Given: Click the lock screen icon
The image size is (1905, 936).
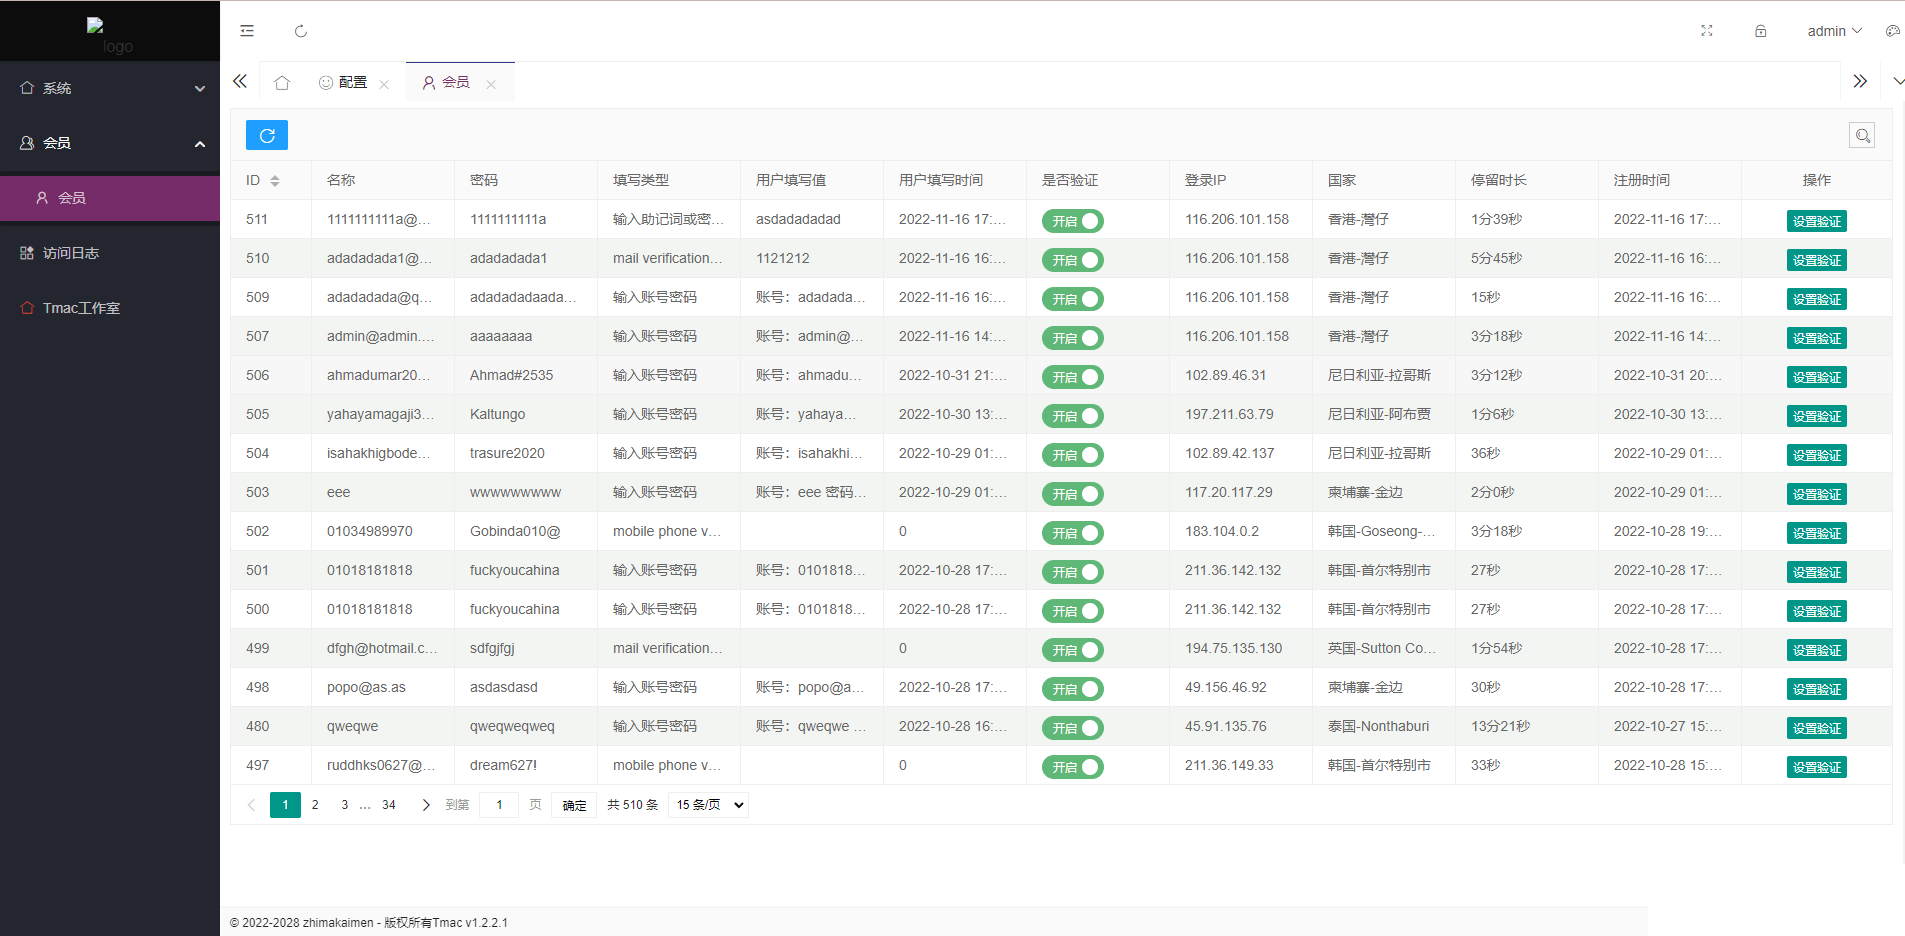Looking at the screenshot, I should coord(1760,31).
